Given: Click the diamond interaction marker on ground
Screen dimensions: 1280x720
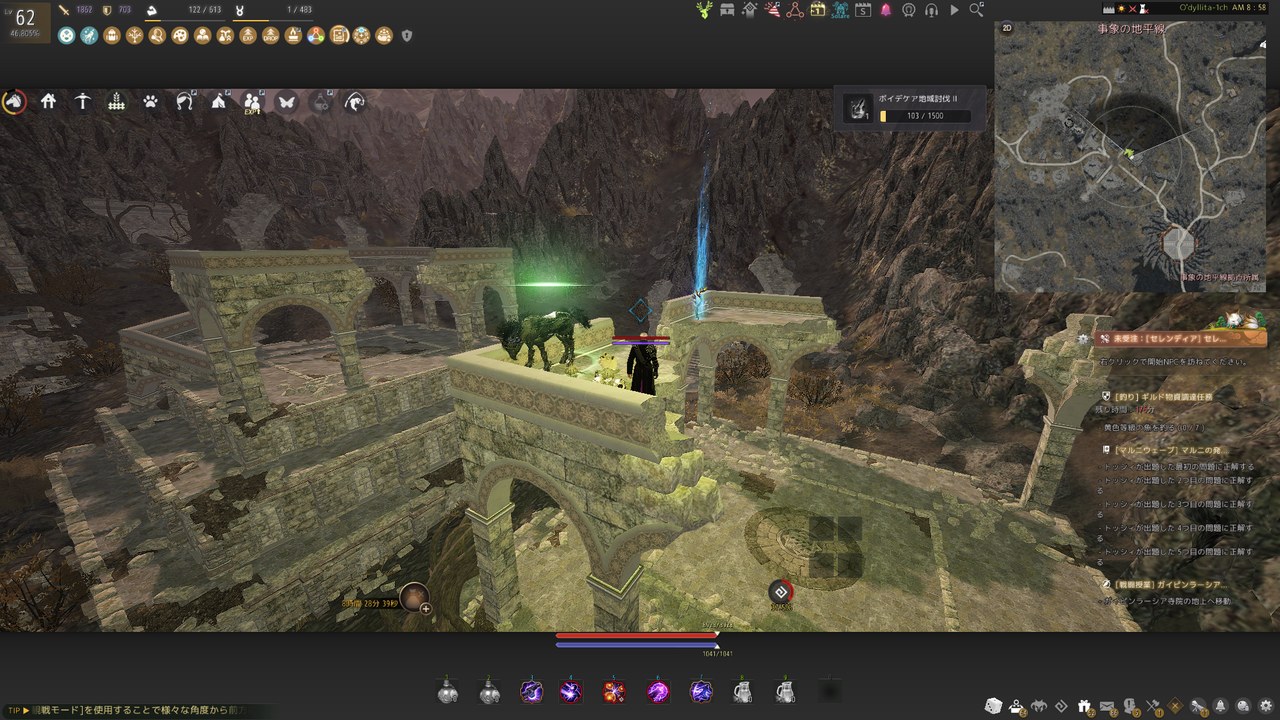Looking at the screenshot, I should click(x=781, y=592).
